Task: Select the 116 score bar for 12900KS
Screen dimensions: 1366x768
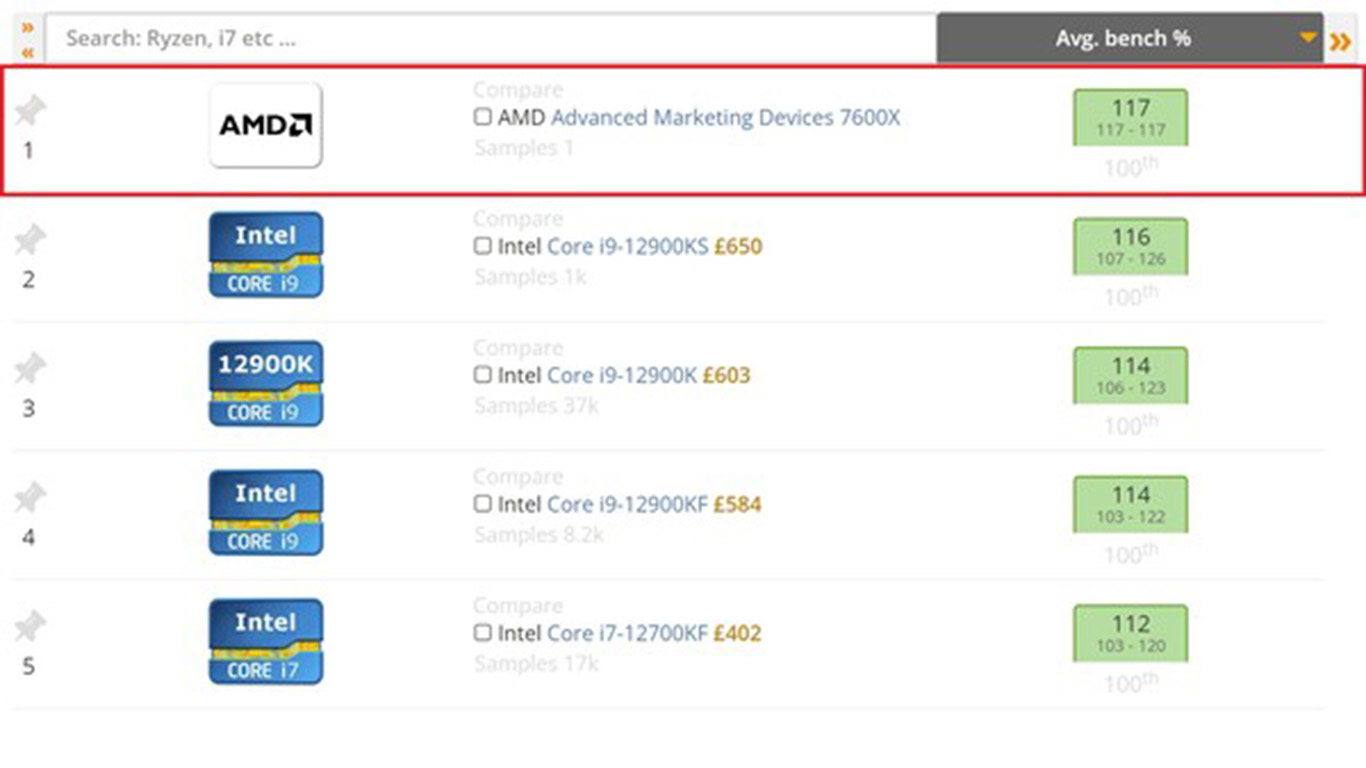Action: (1130, 246)
